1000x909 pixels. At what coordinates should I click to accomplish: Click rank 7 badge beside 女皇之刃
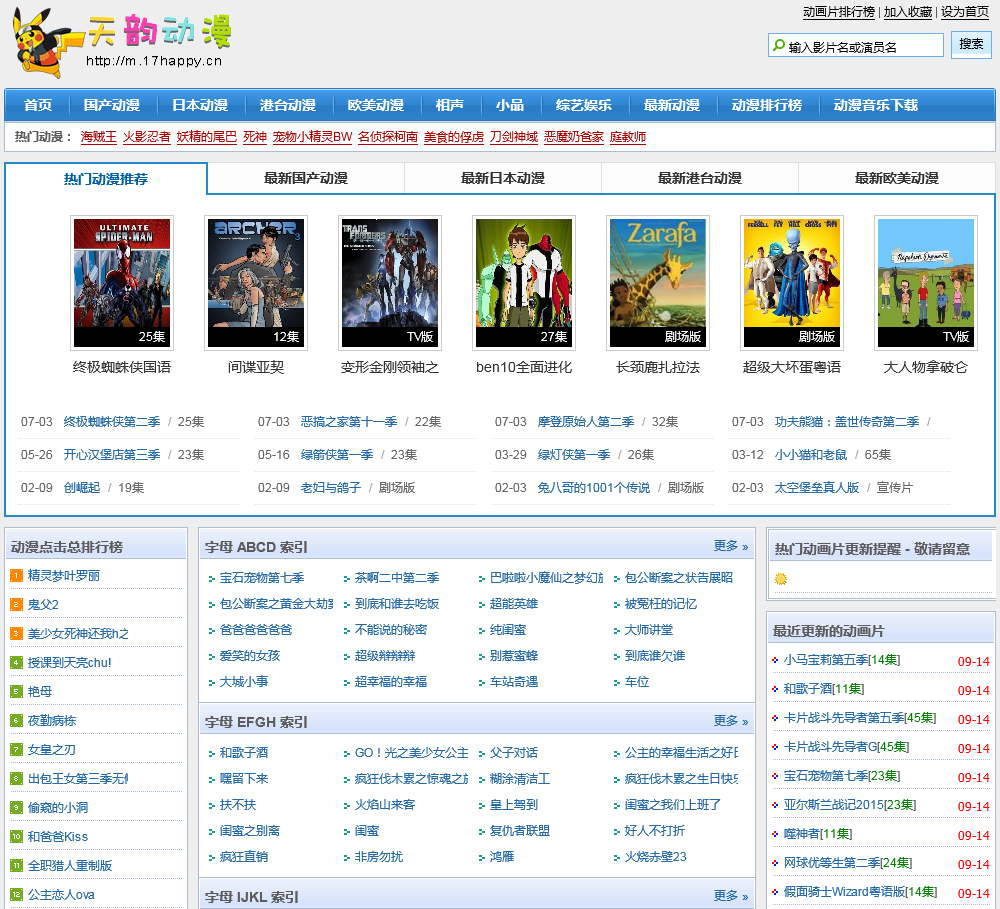17,750
